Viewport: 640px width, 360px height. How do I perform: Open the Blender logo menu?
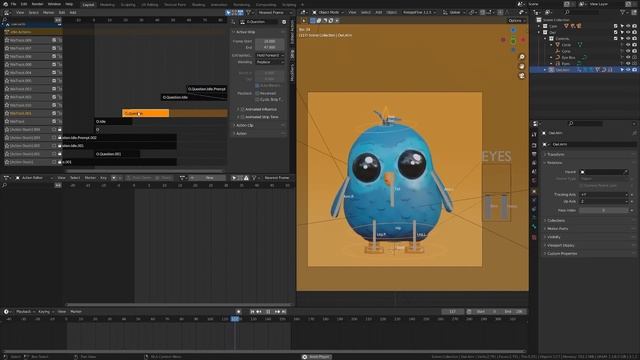pyautogui.click(x=5, y=4)
